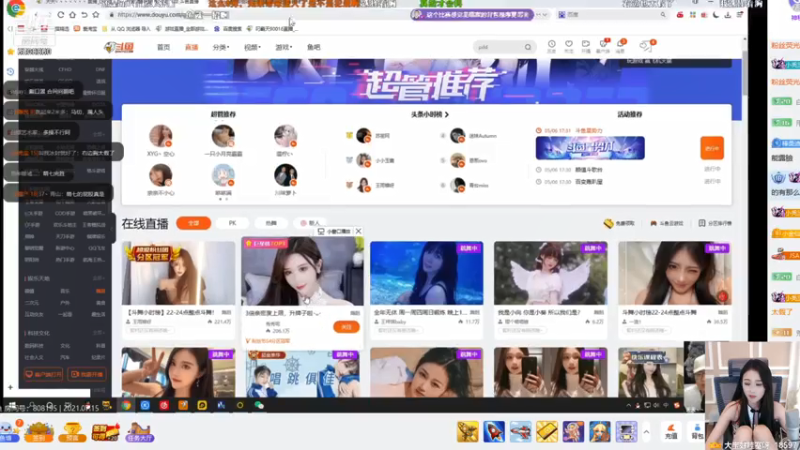Click the page vertical scrollbar
This screenshot has height=450, width=800.
744,73
